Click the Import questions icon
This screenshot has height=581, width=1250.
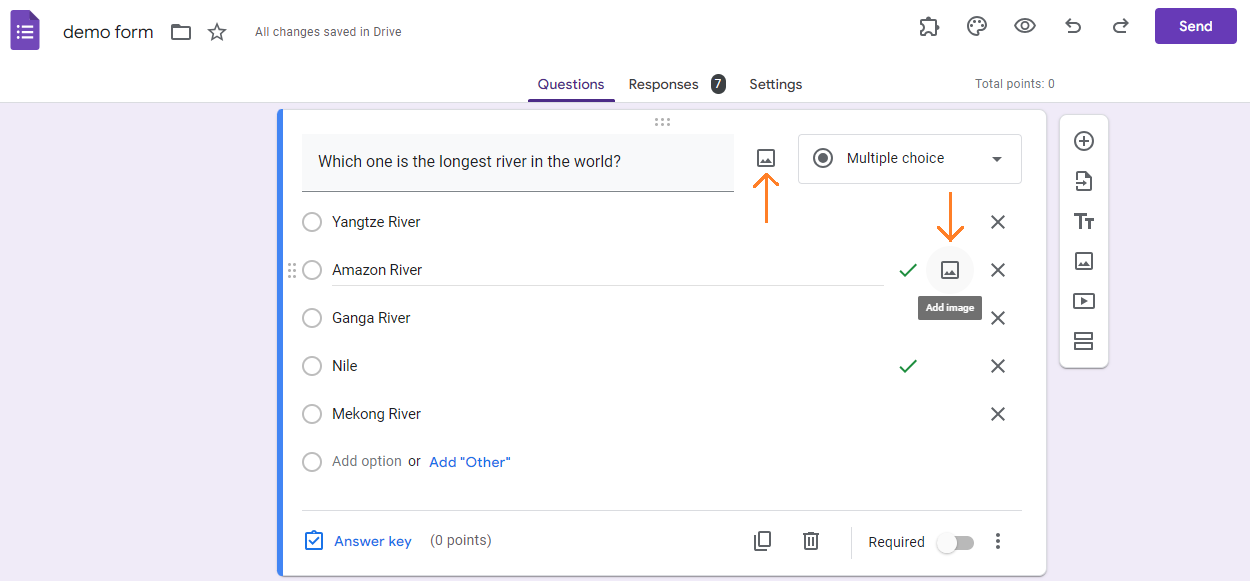click(x=1083, y=181)
